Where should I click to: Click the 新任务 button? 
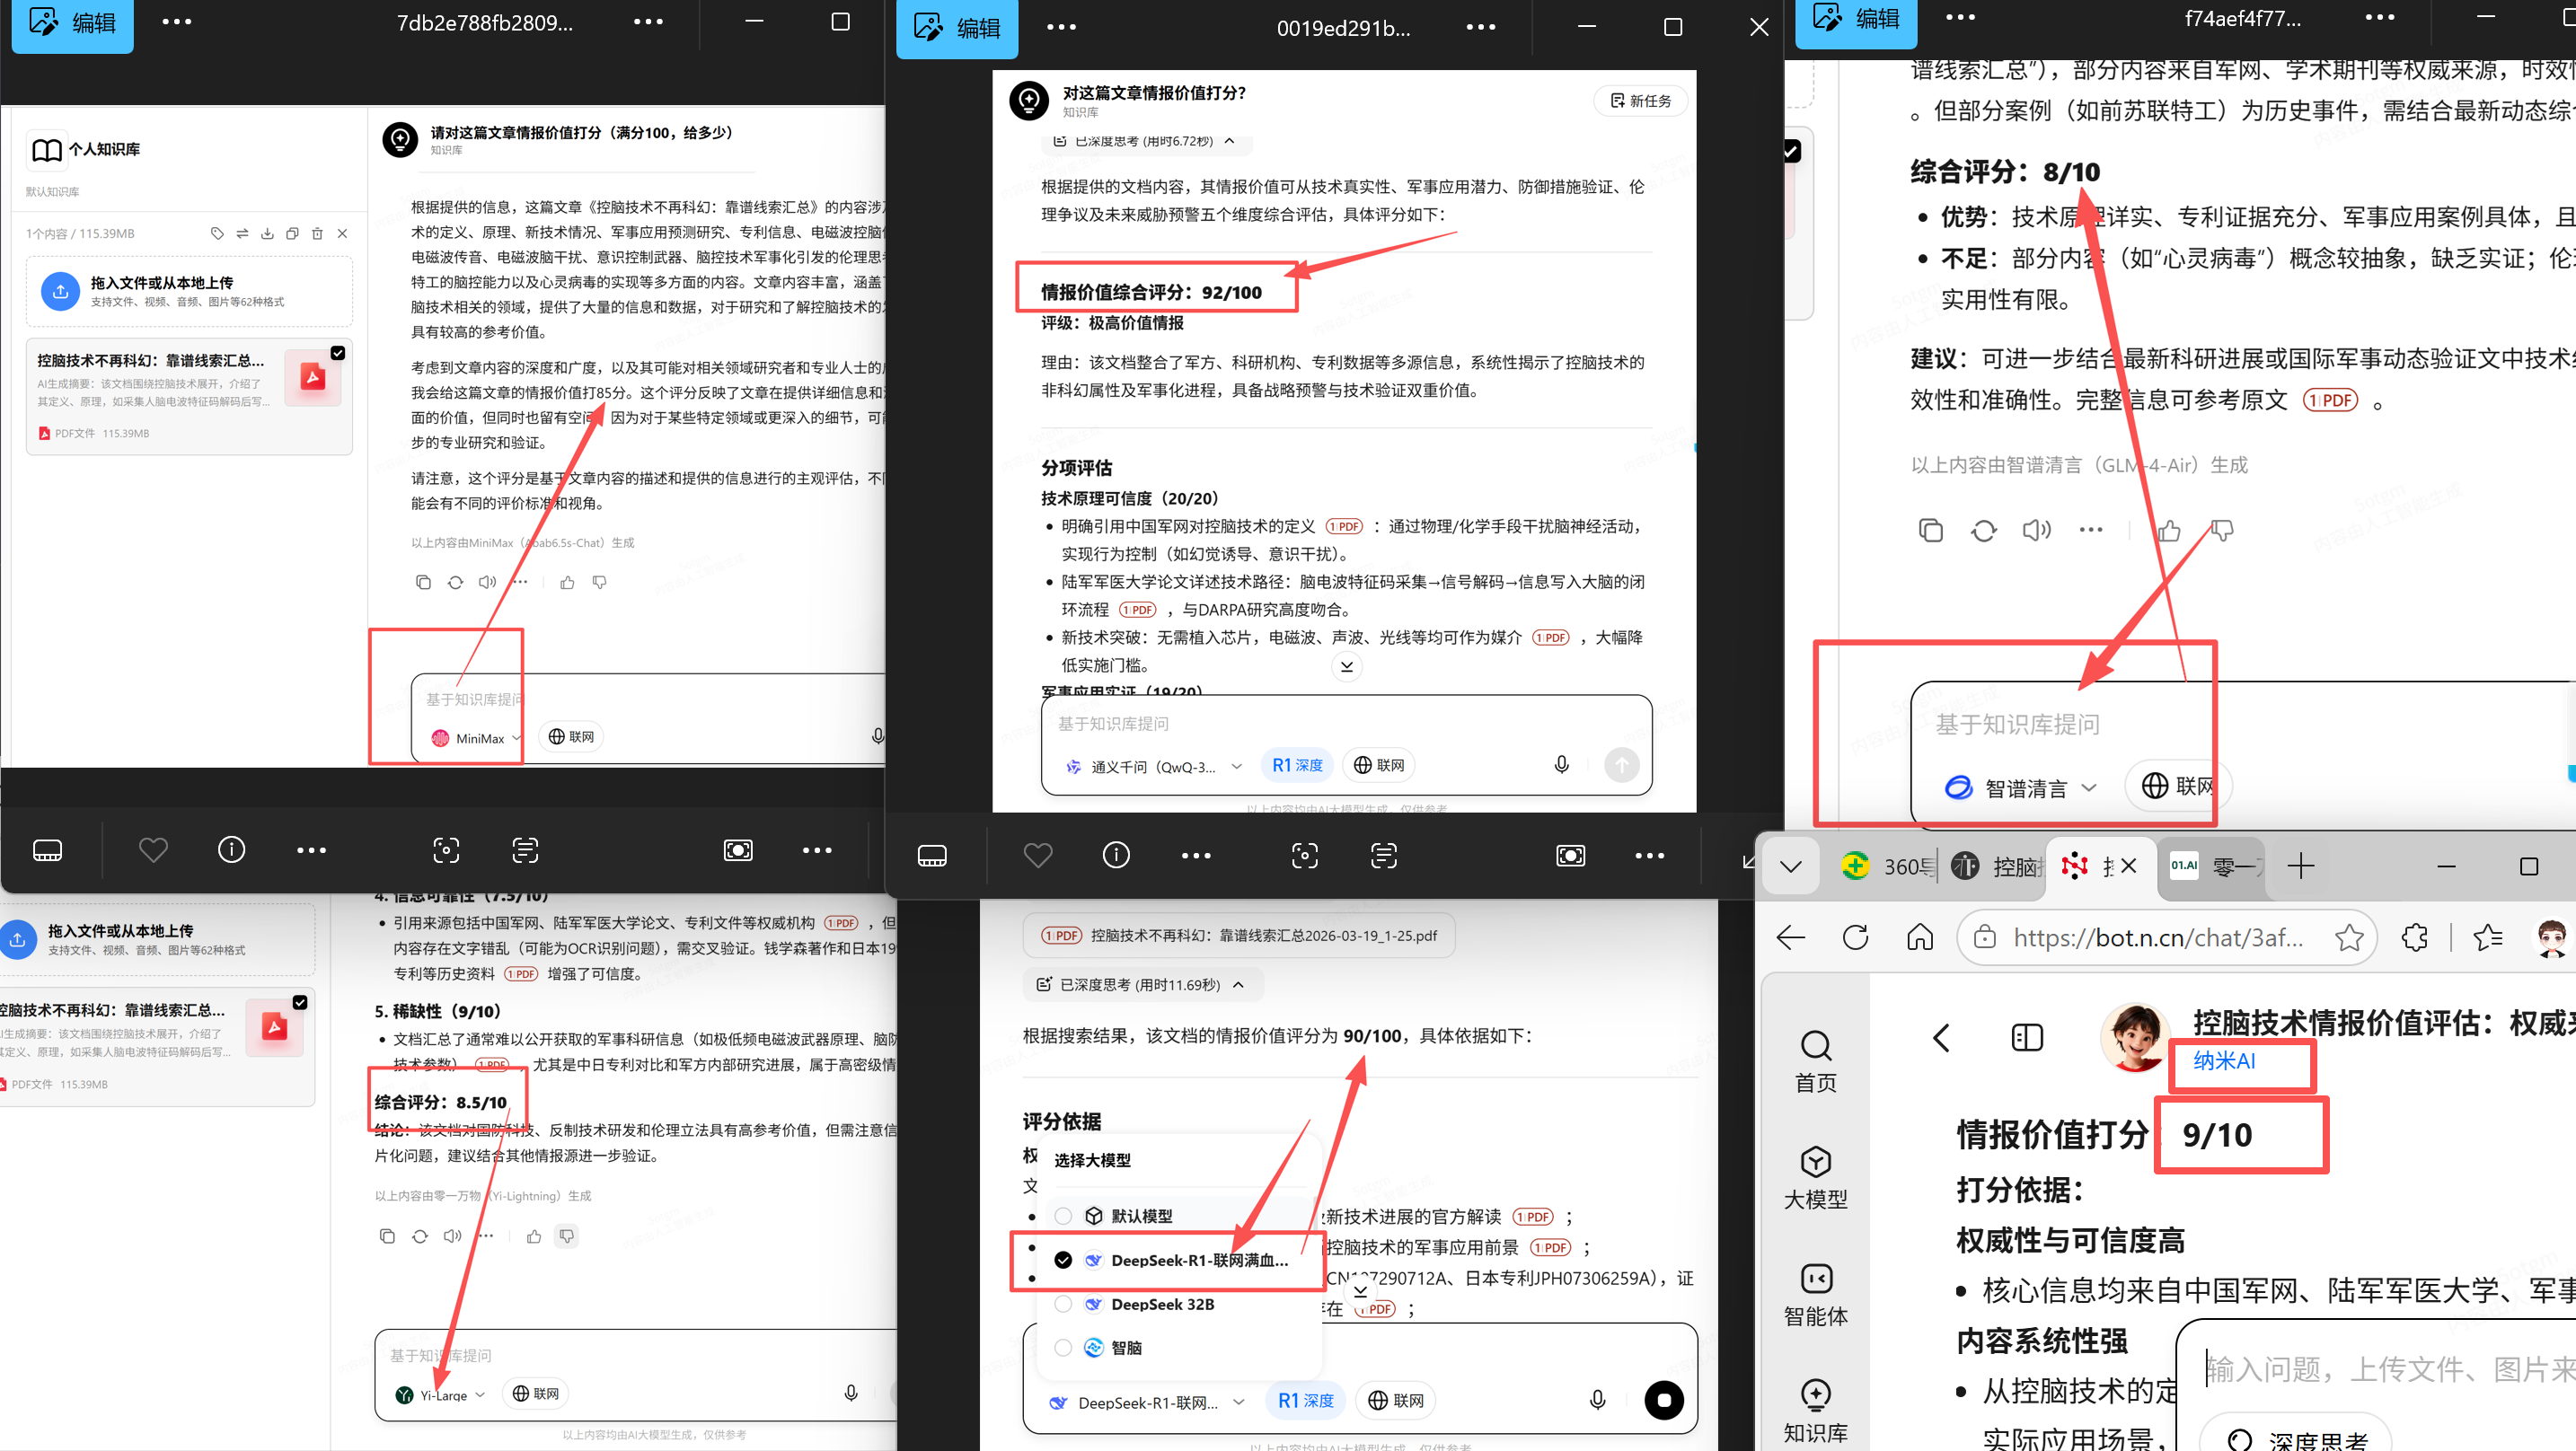click(1640, 100)
